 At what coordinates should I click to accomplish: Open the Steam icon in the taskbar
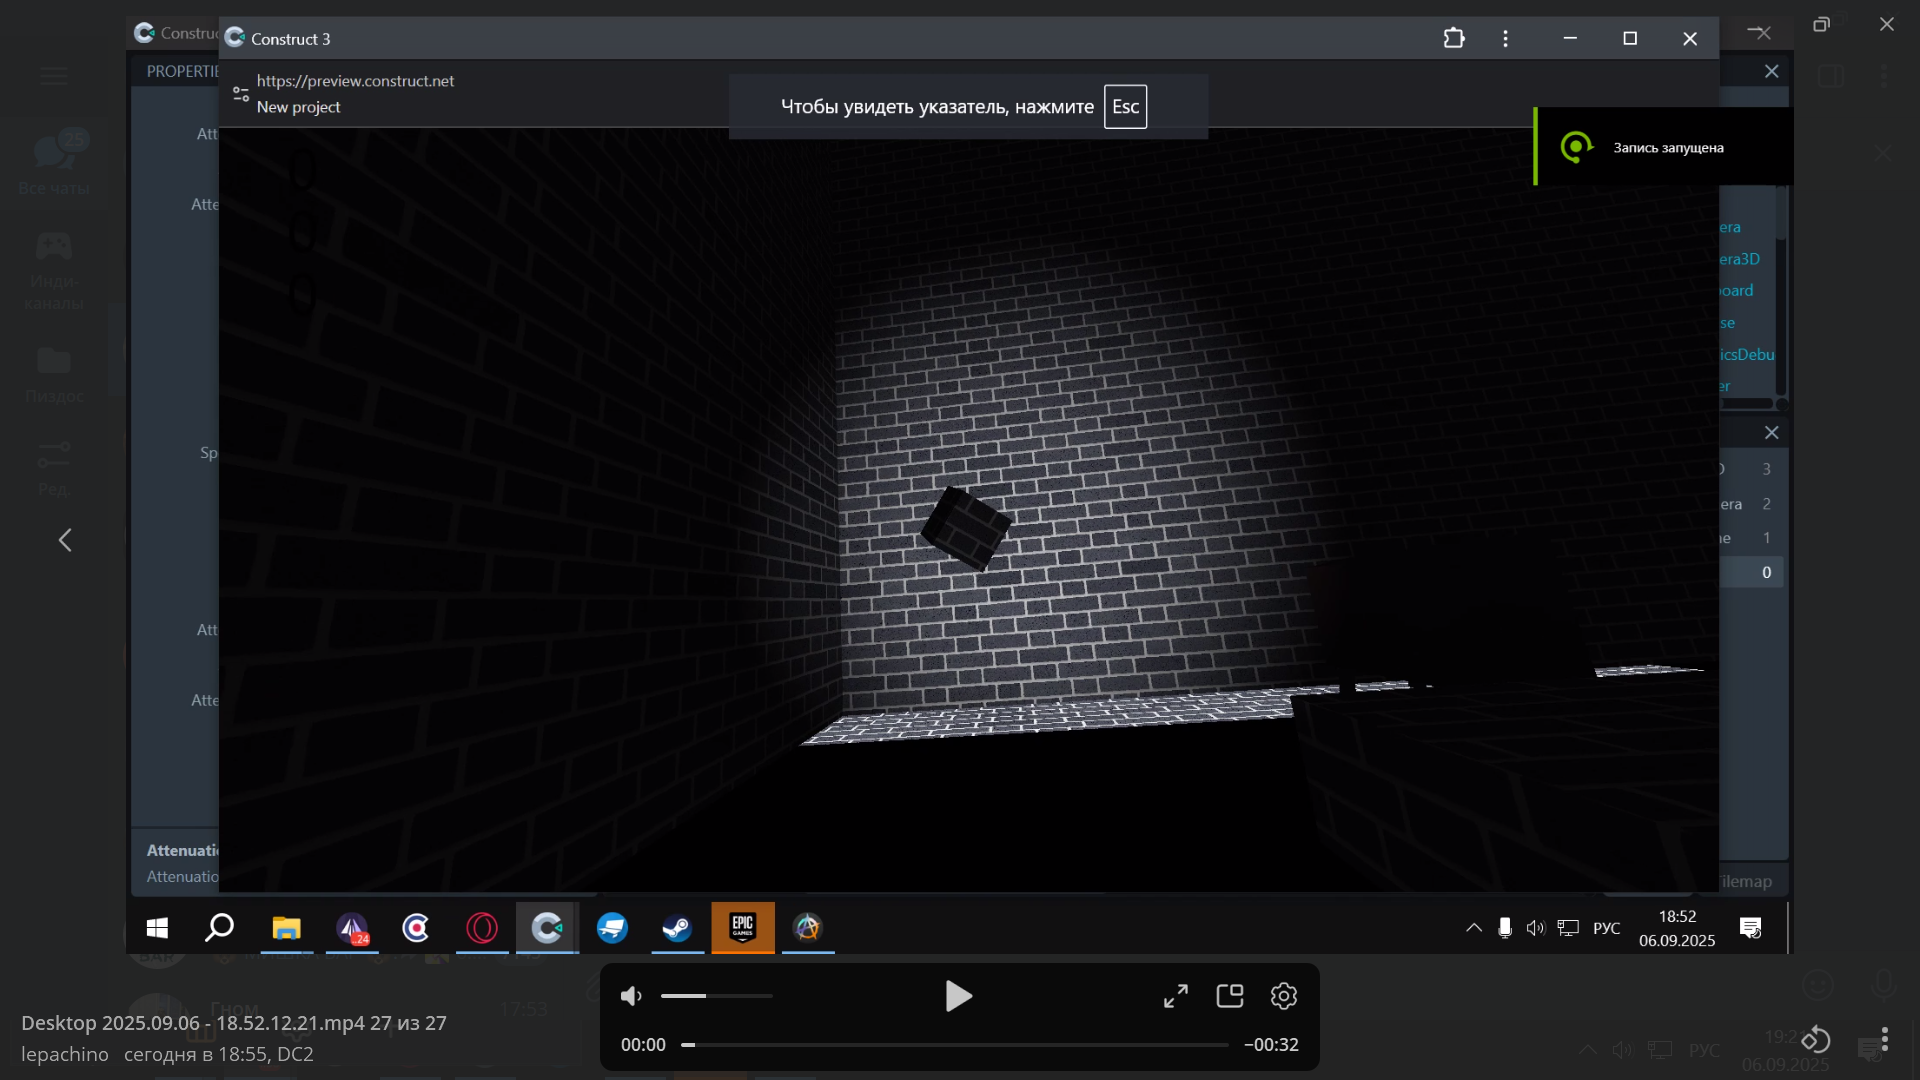pos(677,928)
